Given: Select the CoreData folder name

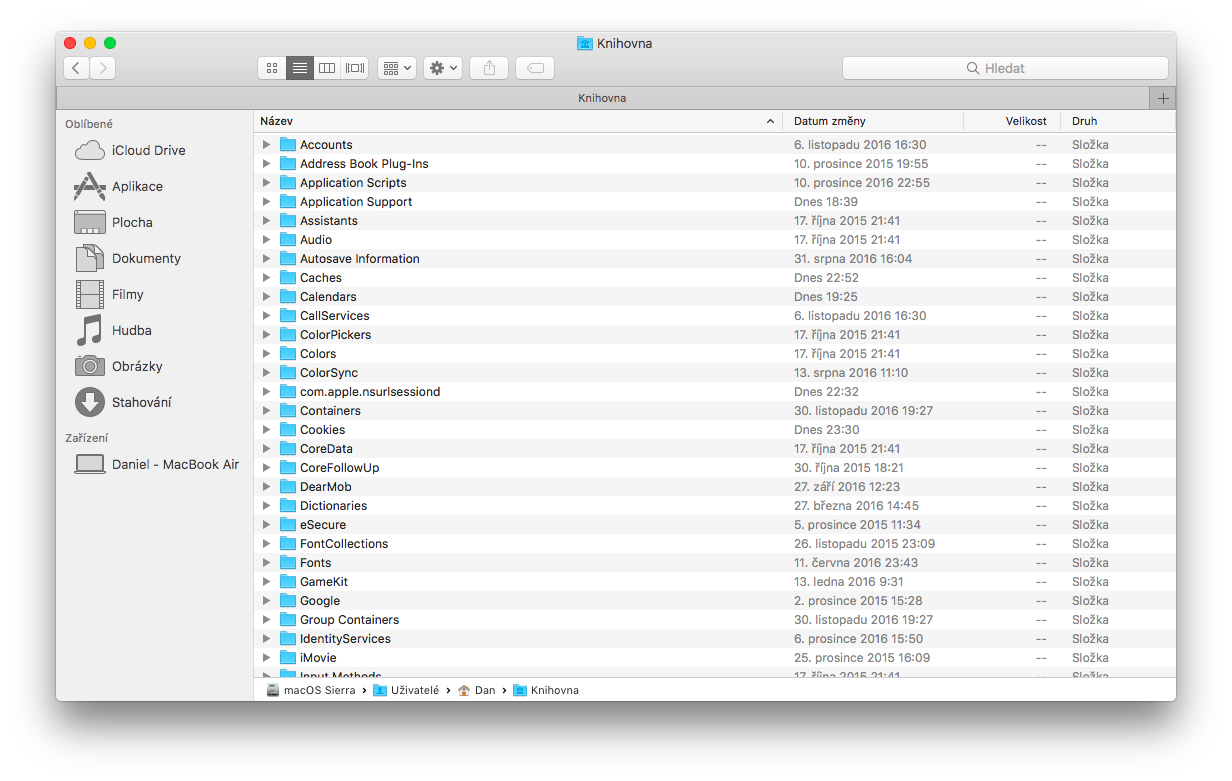Looking at the screenshot, I should pos(326,449).
